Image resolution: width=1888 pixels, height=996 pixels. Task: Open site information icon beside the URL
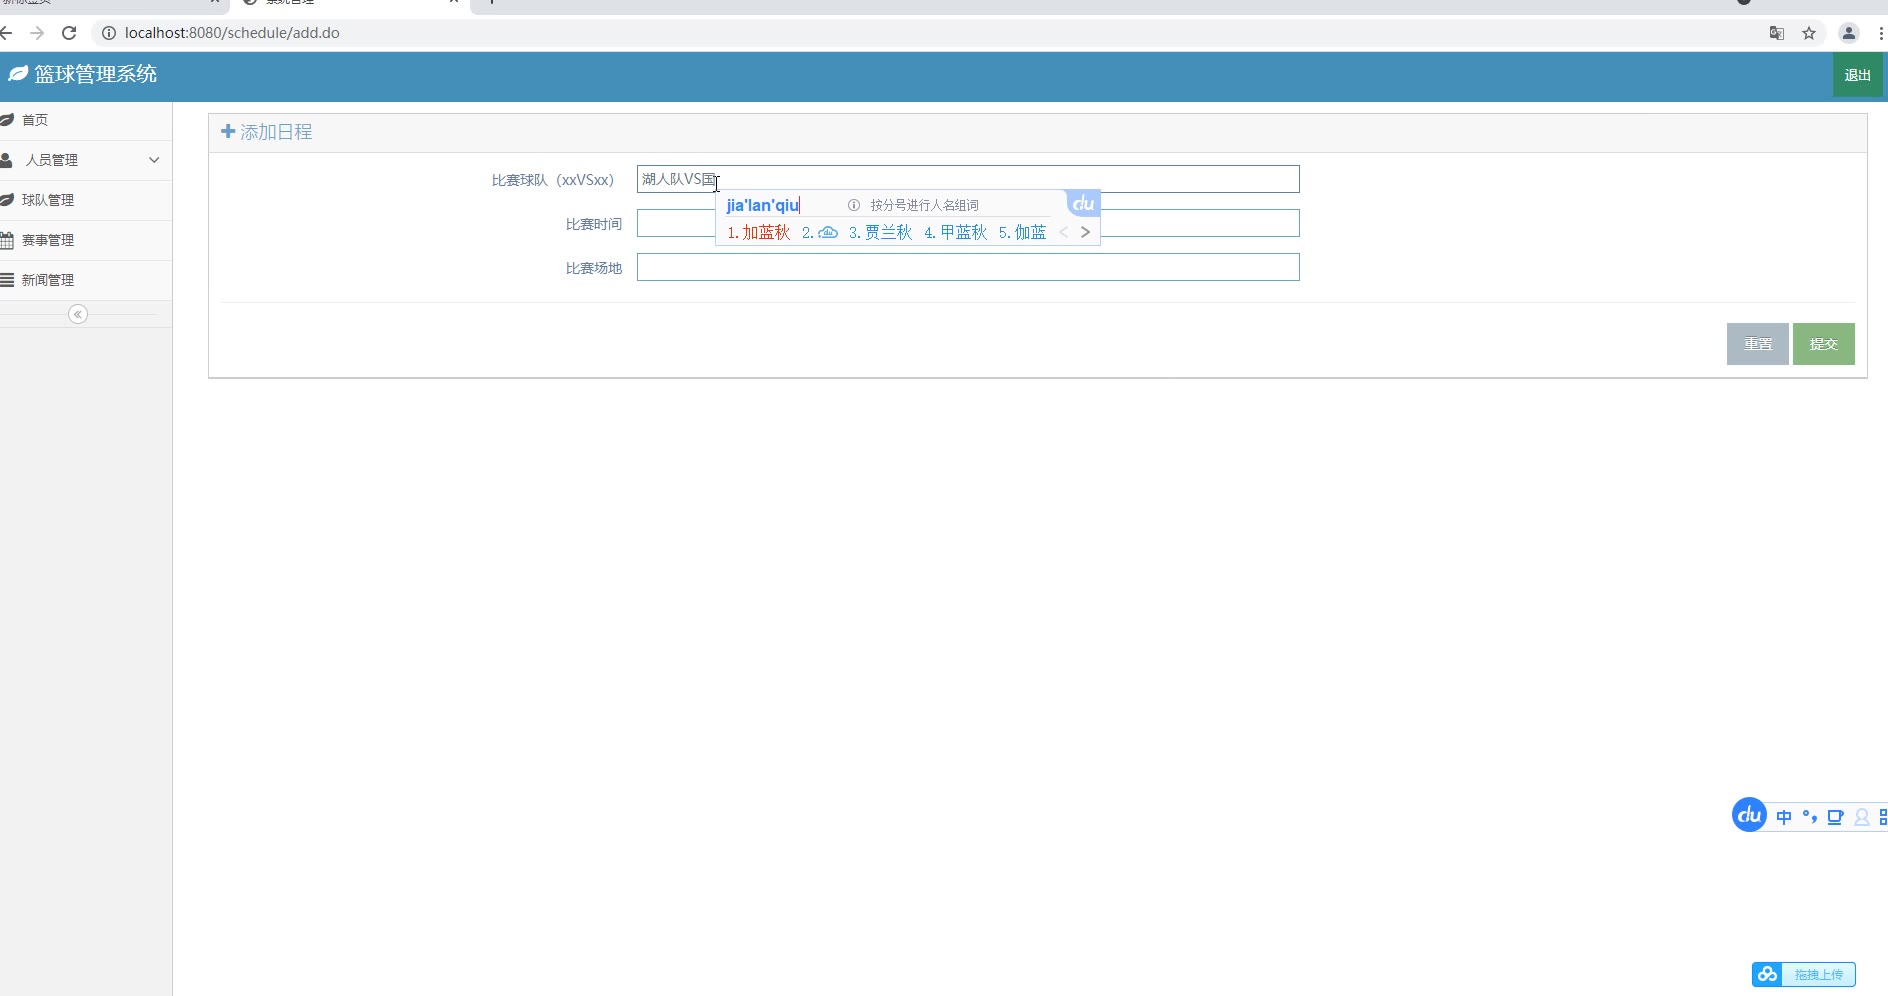click(x=109, y=33)
